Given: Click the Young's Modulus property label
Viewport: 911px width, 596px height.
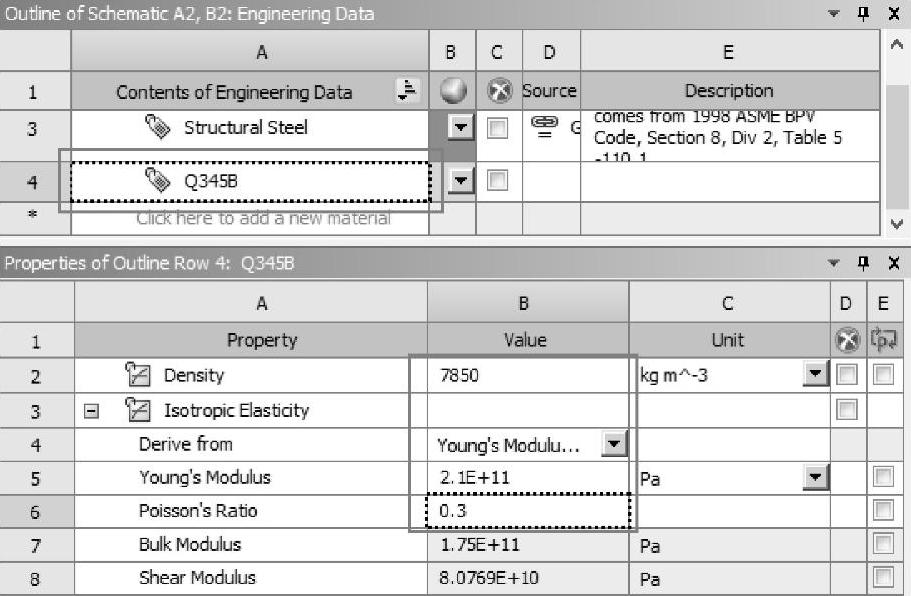Looking at the screenshot, I should [x=205, y=477].
